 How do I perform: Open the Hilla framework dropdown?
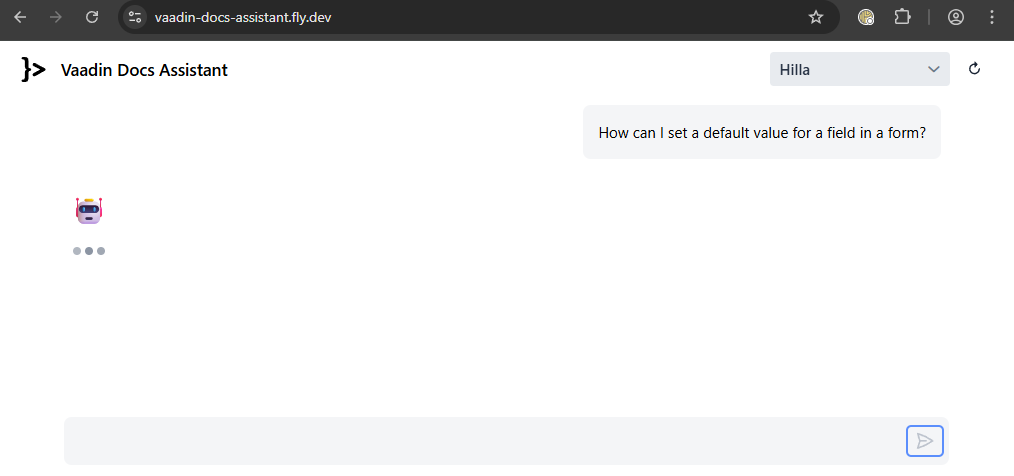[858, 69]
